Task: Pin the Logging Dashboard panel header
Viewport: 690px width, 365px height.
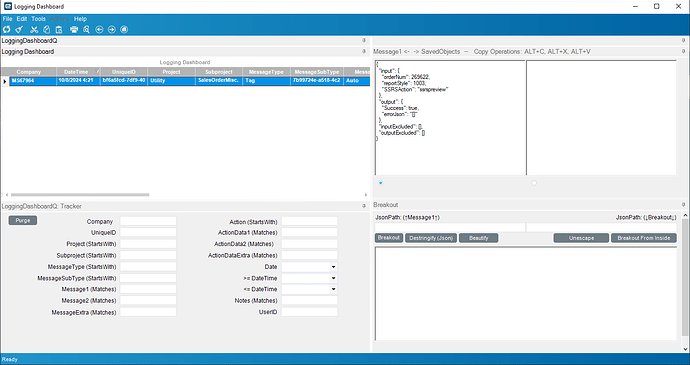Action: click(363, 52)
